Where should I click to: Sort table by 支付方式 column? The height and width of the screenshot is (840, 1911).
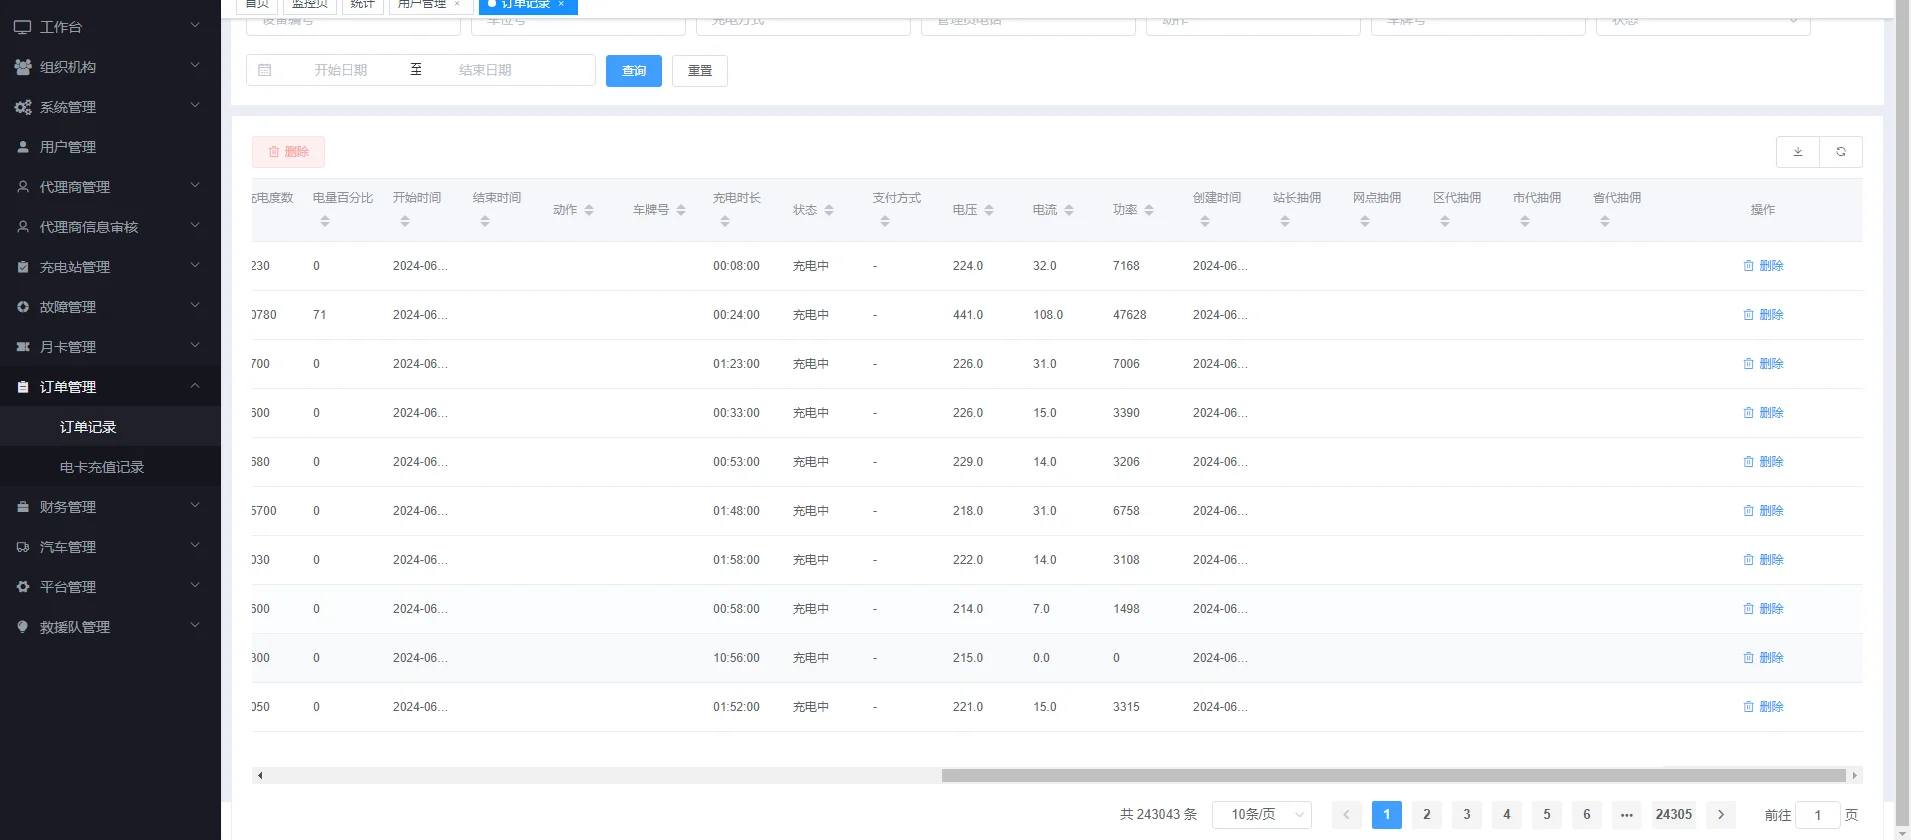tap(885, 221)
